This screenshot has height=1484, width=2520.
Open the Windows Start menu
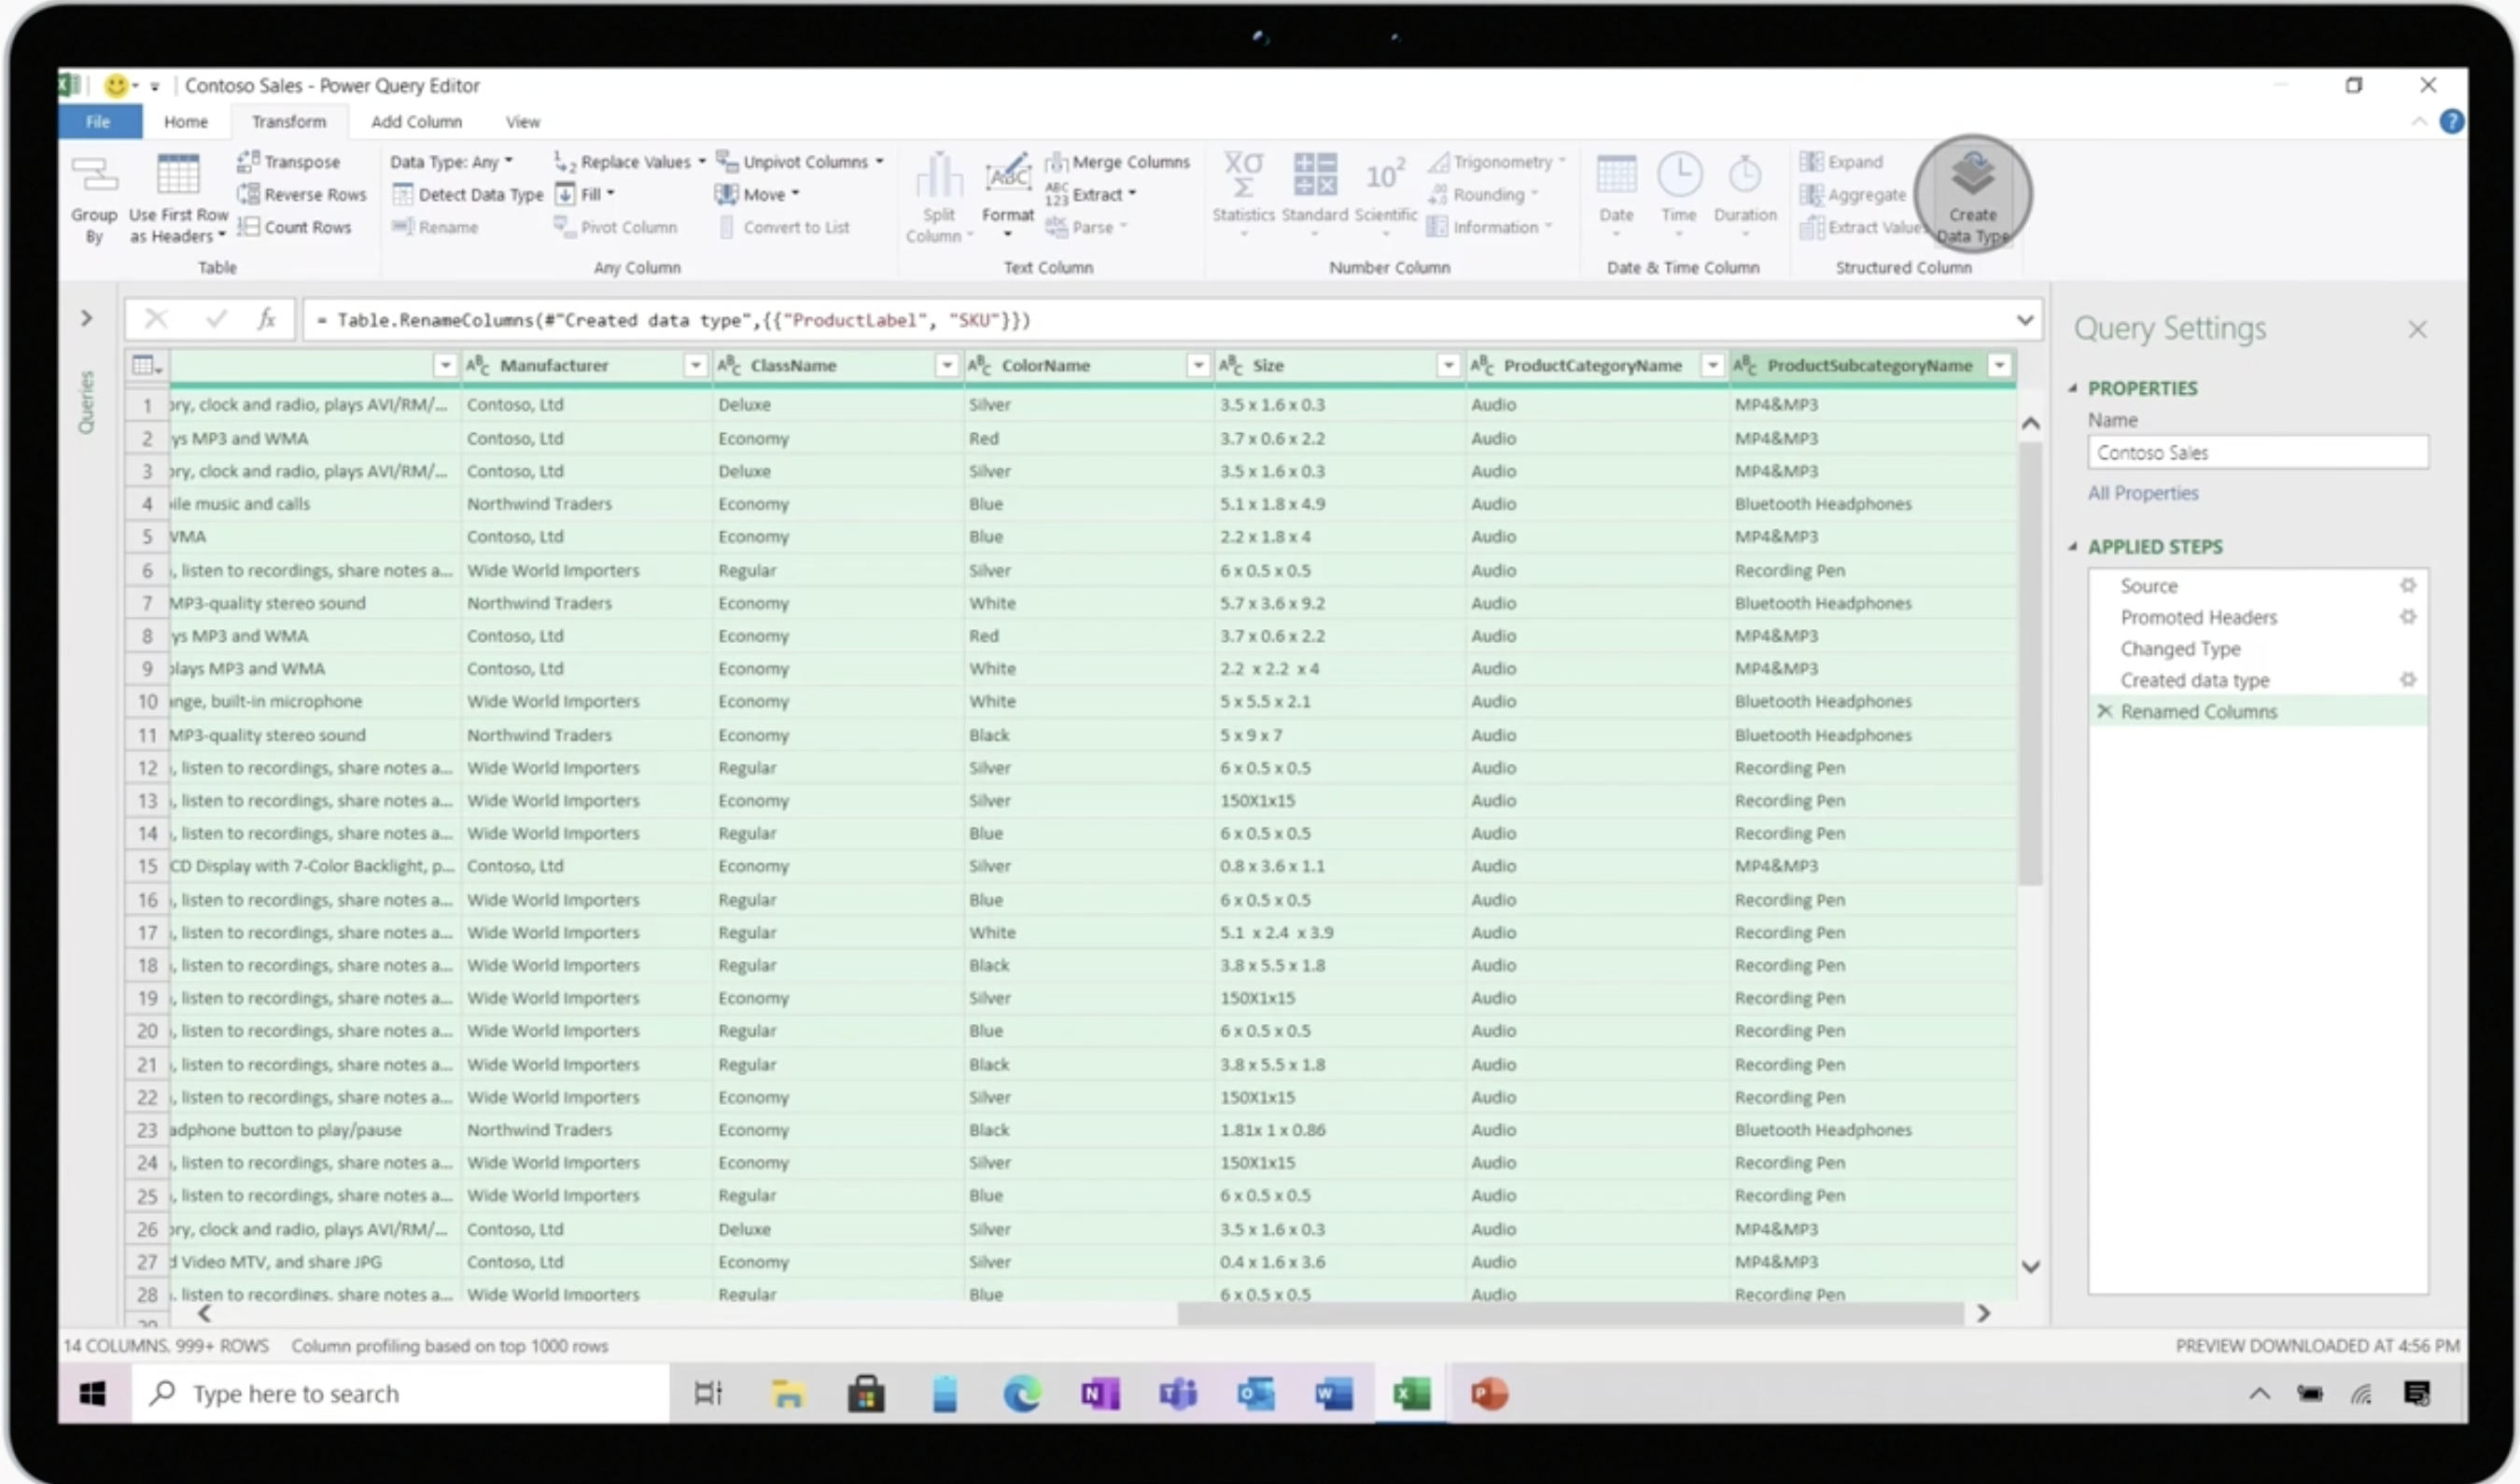tap(93, 1393)
